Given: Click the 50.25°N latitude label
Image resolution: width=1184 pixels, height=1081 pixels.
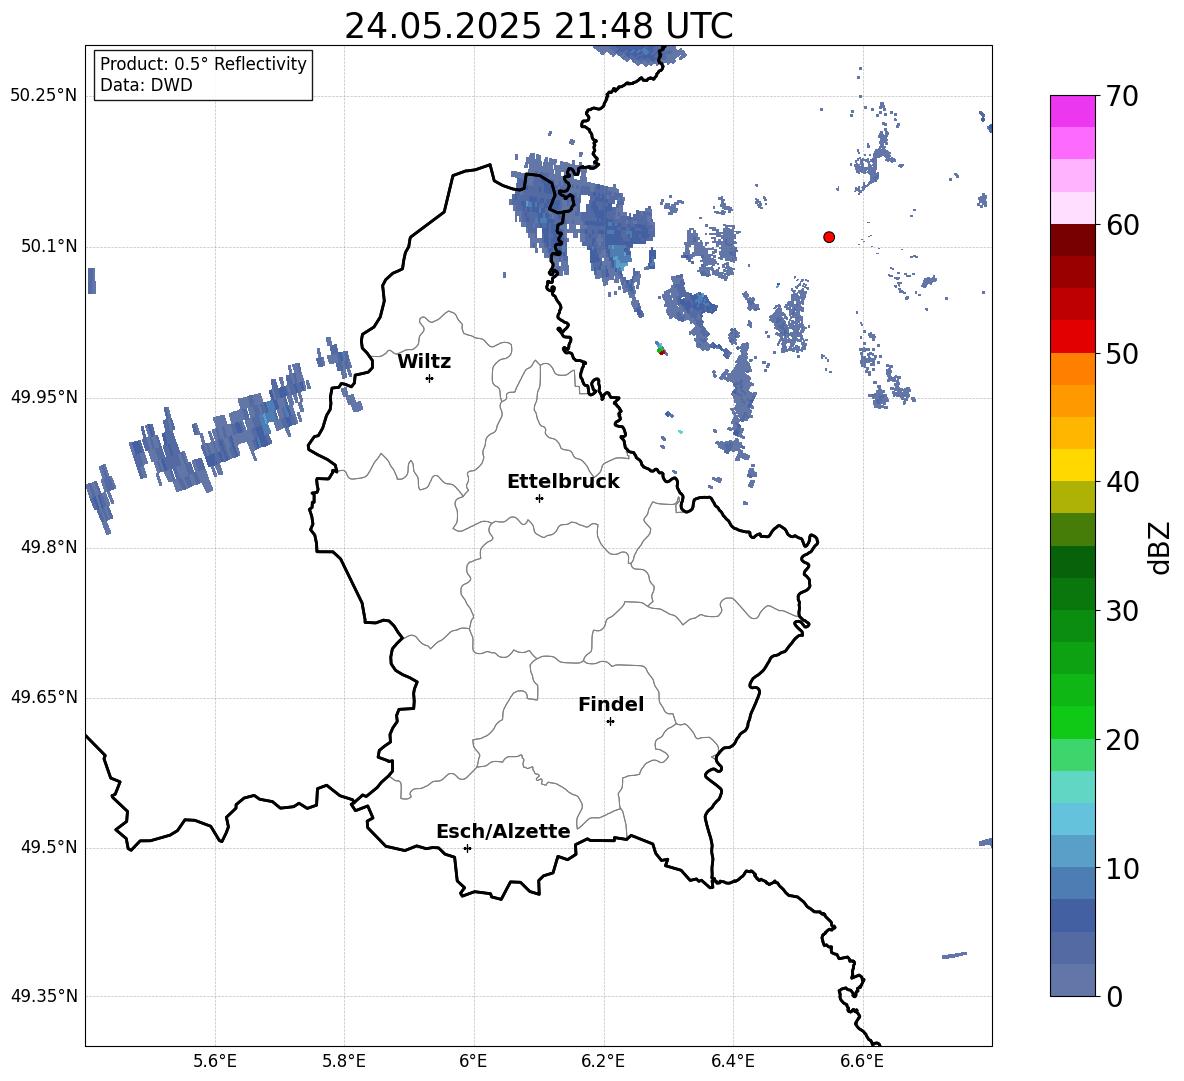Looking at the screenshot, I should tap(44, 96).
